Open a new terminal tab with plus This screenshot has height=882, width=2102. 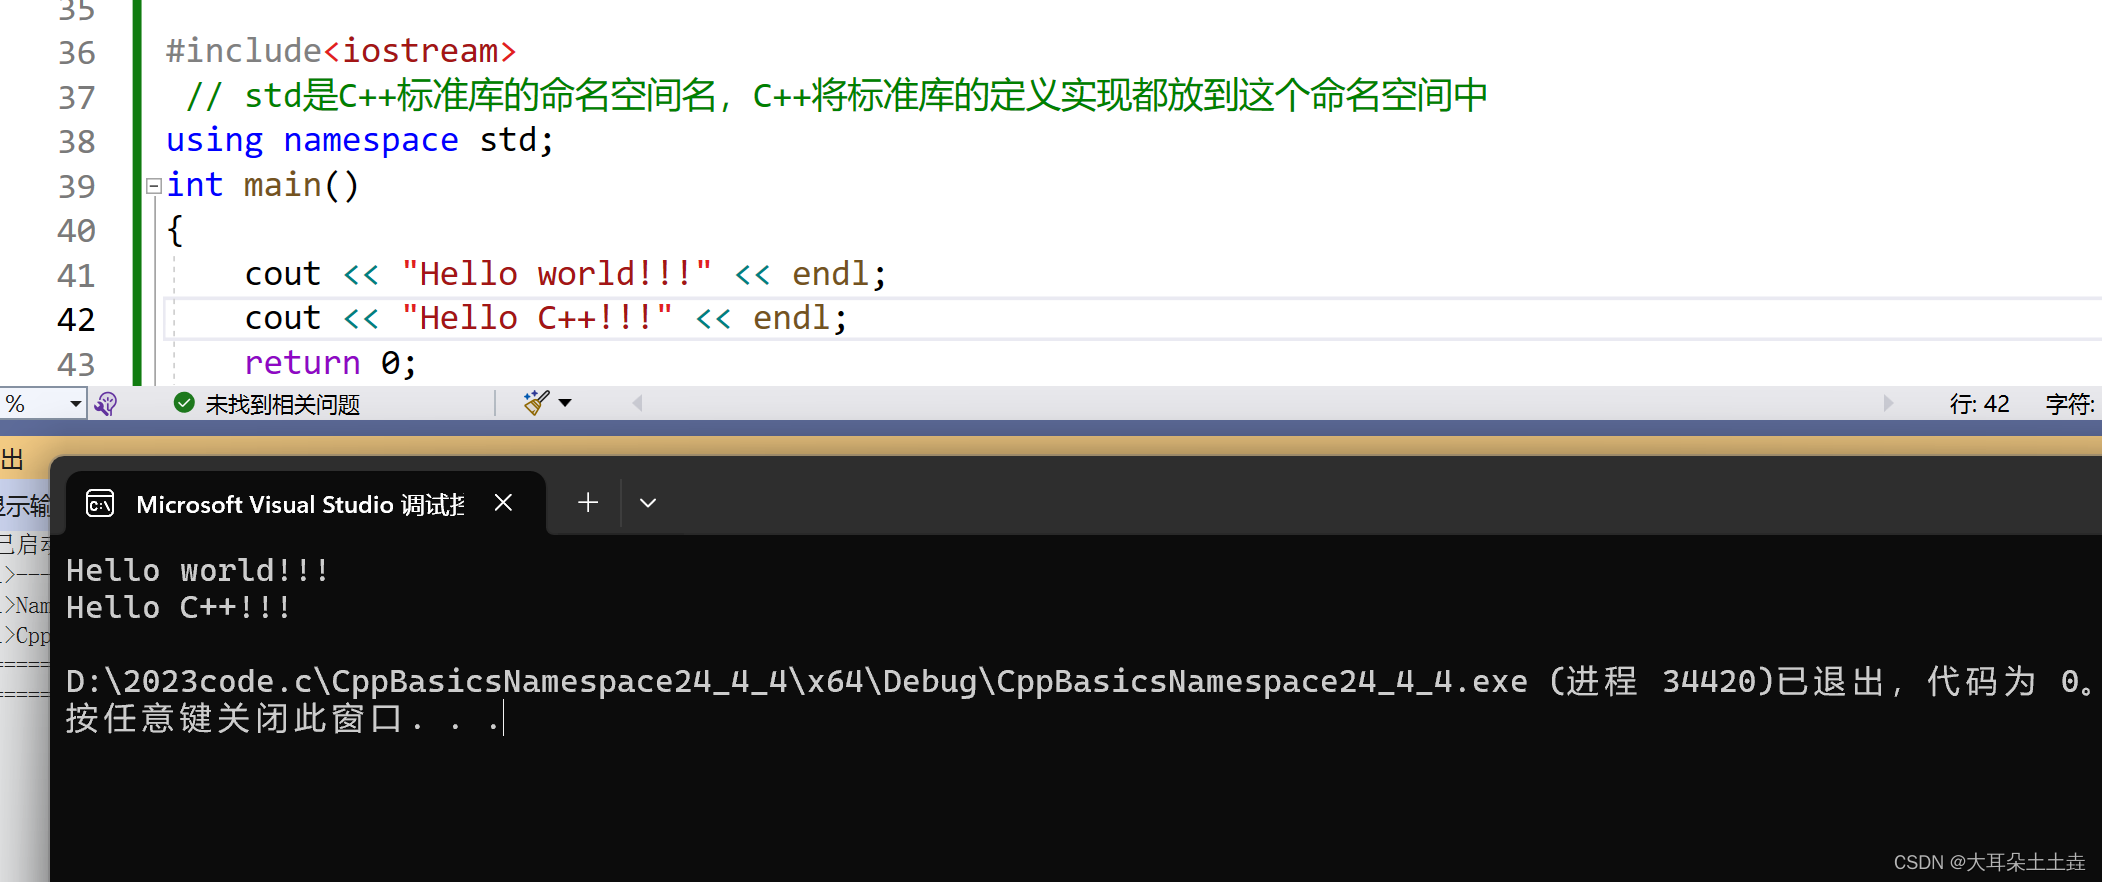pyautogui.click(x=588, y=503)
